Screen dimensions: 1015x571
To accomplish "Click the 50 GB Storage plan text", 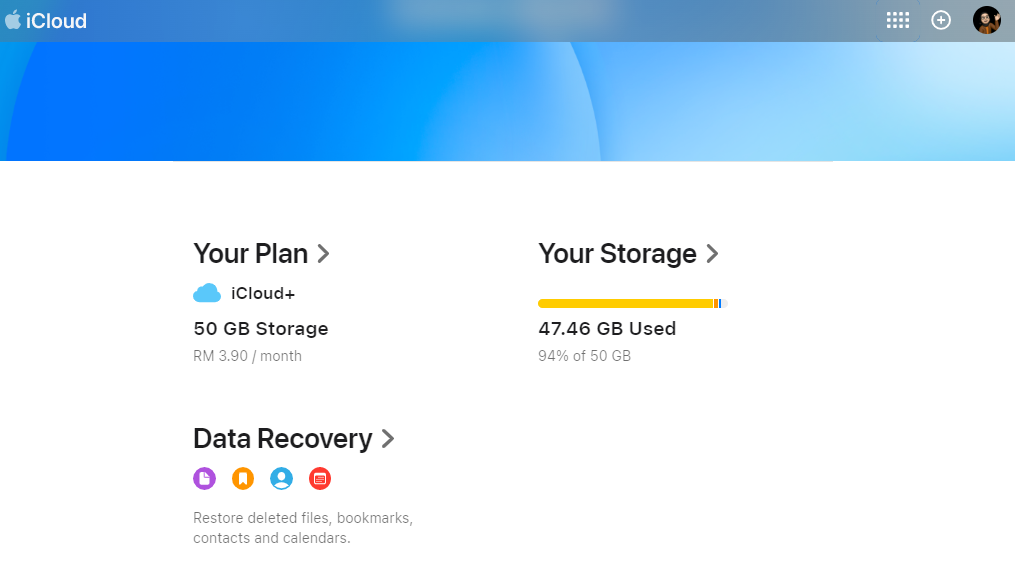I will click(260, 329).
